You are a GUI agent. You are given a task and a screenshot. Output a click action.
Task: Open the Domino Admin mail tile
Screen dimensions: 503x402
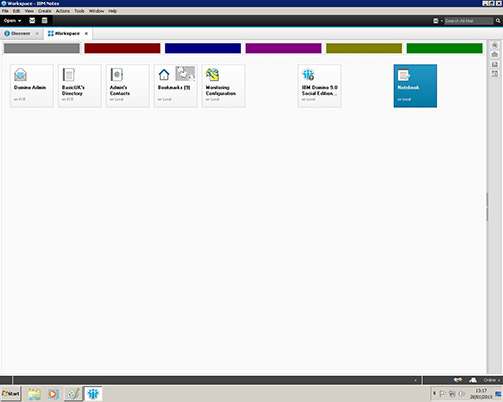[x=32, y=86]
